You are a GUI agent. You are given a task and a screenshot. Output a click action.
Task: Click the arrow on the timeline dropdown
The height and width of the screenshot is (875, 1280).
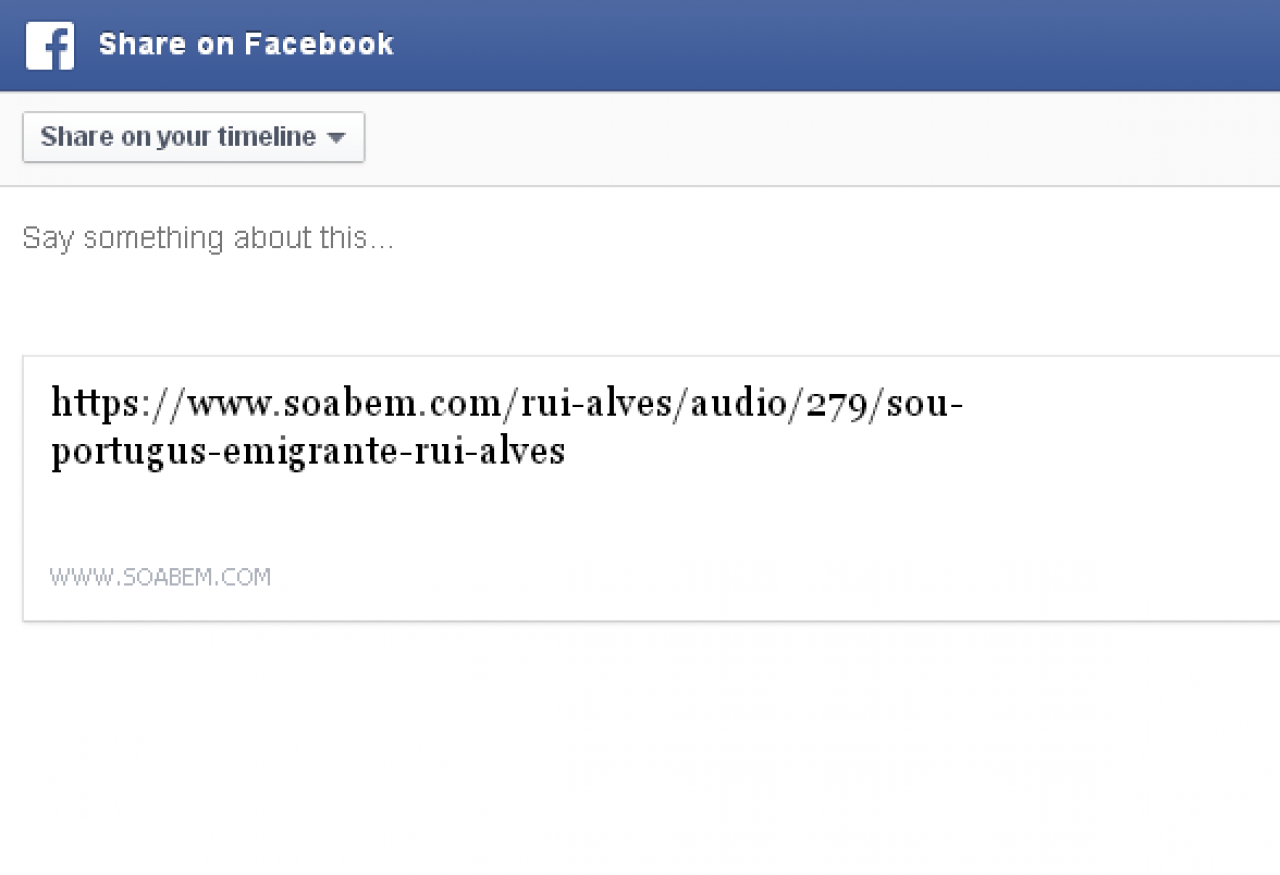coord(337,138)
